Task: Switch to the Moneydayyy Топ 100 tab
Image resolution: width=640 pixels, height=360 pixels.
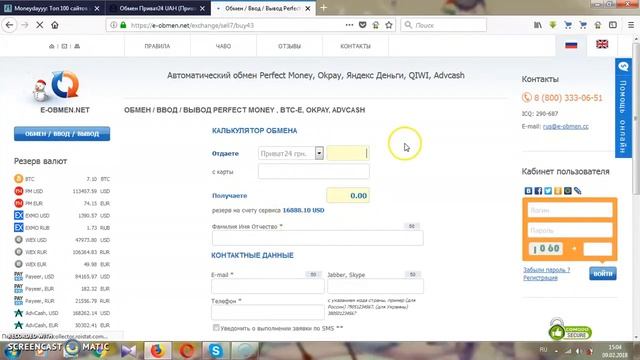Action: tap(51, 8)
